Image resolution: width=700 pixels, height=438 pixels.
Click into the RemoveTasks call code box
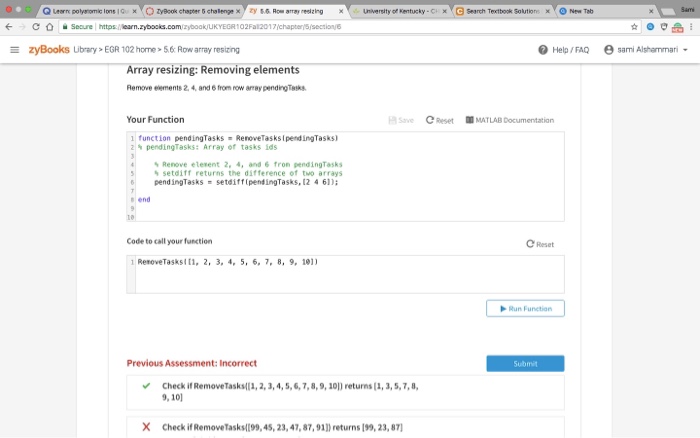click(x=345, y=274)
